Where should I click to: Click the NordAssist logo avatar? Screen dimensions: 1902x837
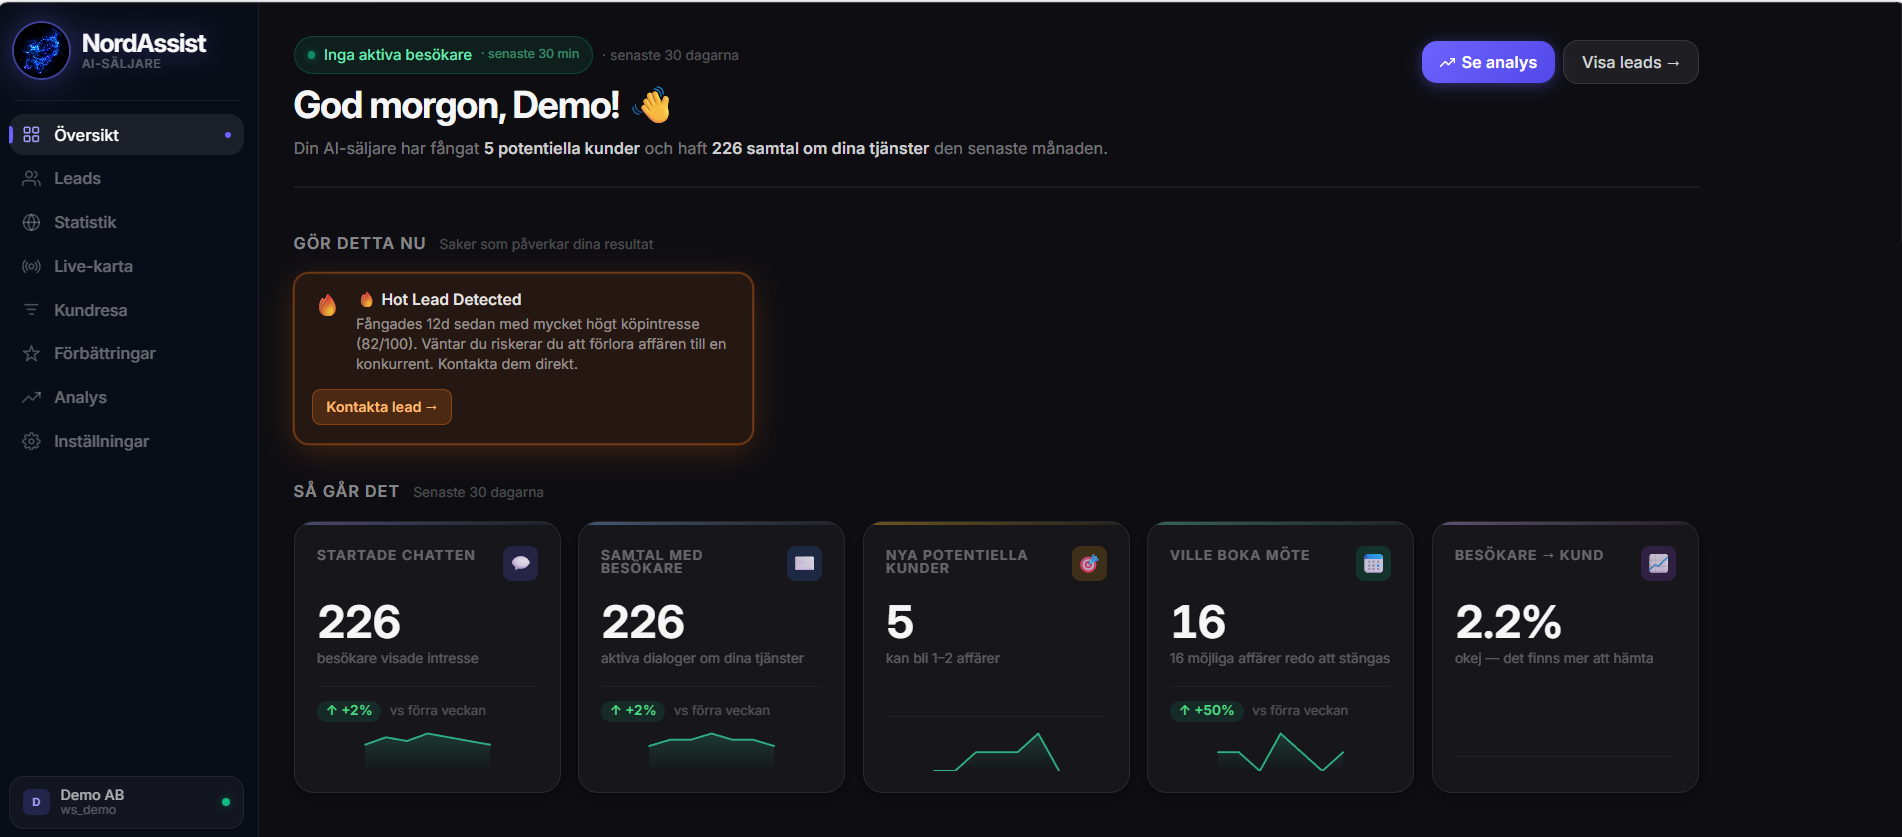click(41, 50)
